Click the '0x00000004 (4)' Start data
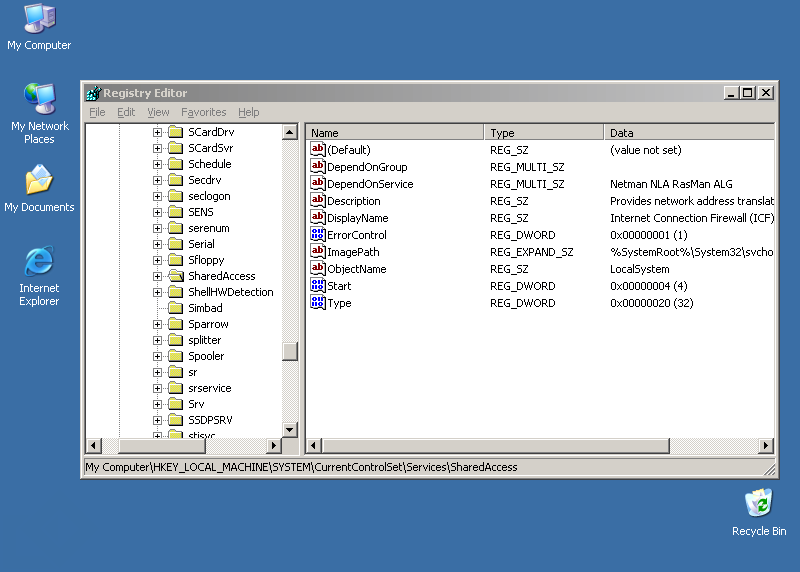Image resolution: width=800 pixels, height=572 pixels. [x=648, y=286]
